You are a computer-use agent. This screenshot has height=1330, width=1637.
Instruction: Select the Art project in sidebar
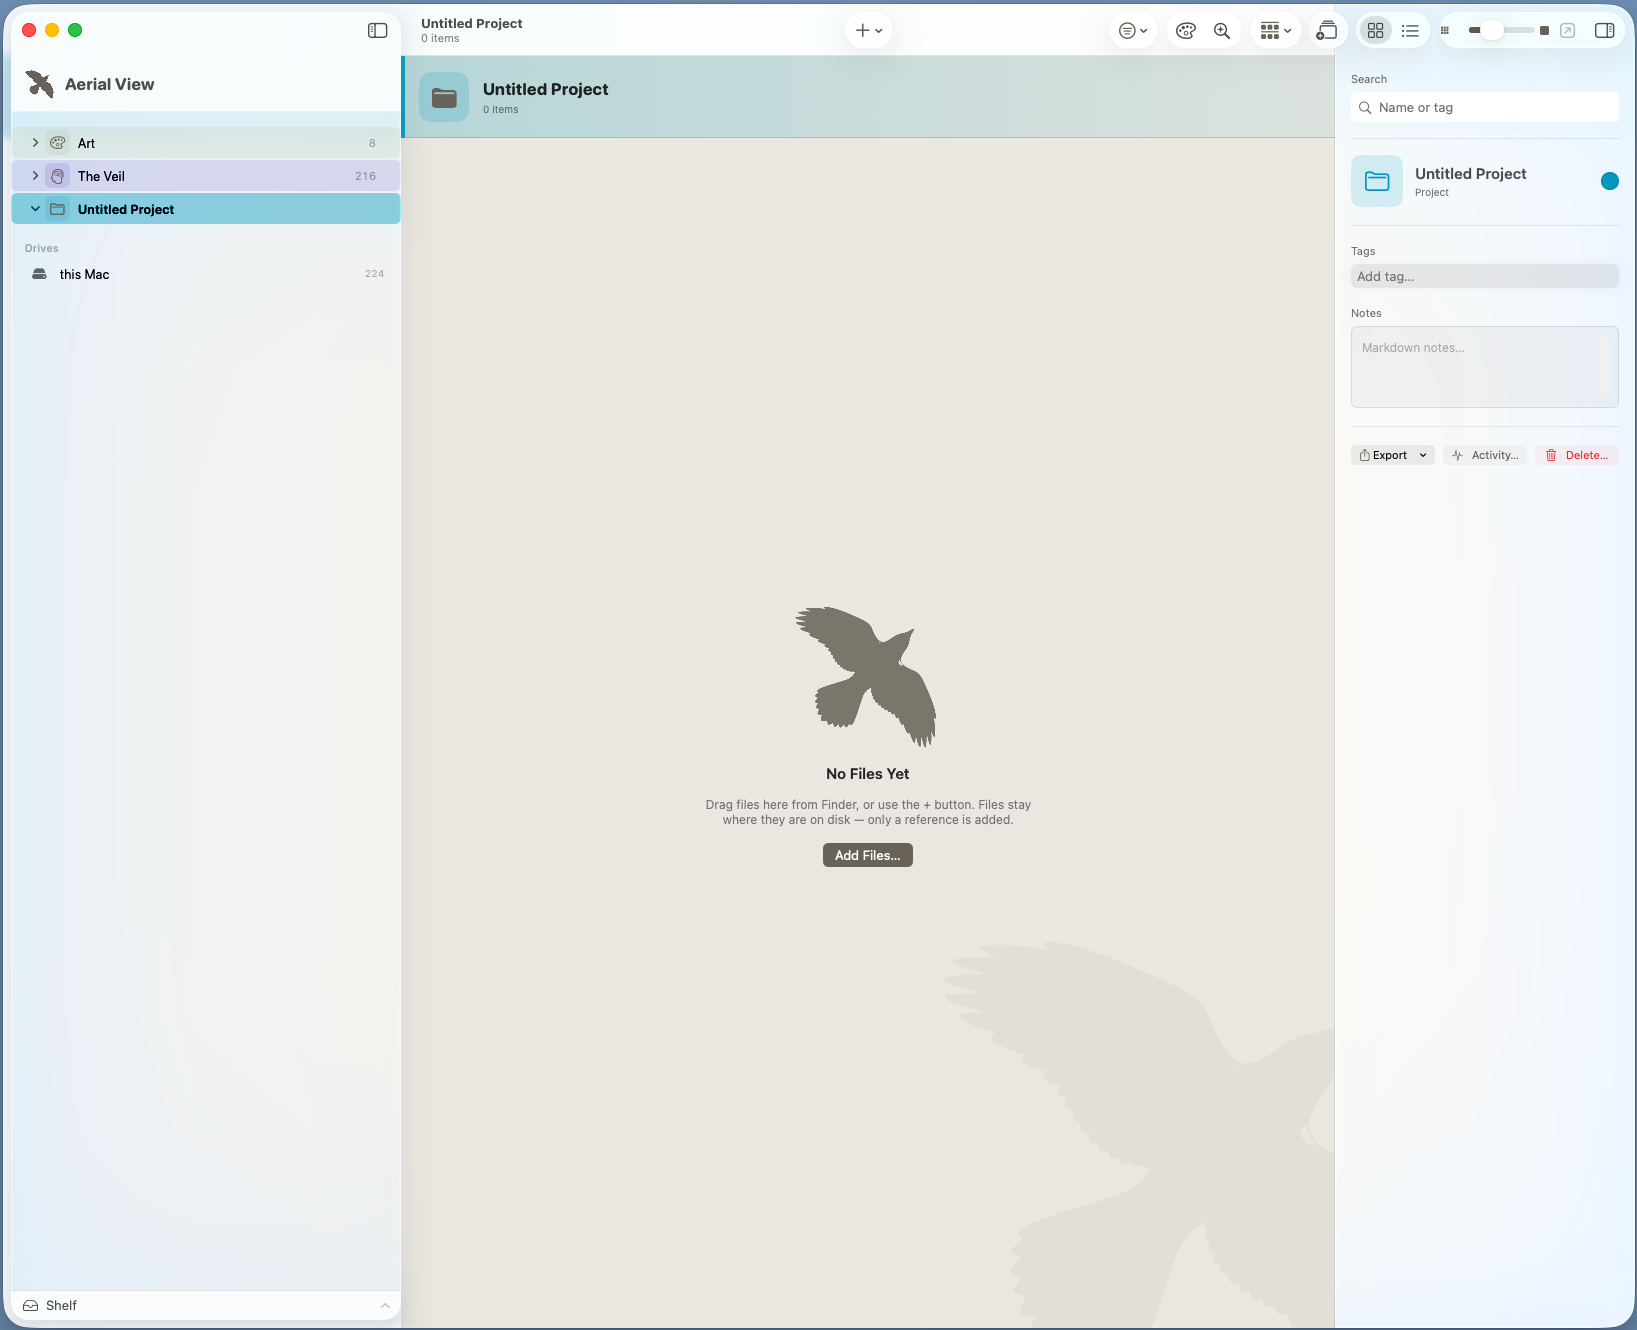[206, 143]
